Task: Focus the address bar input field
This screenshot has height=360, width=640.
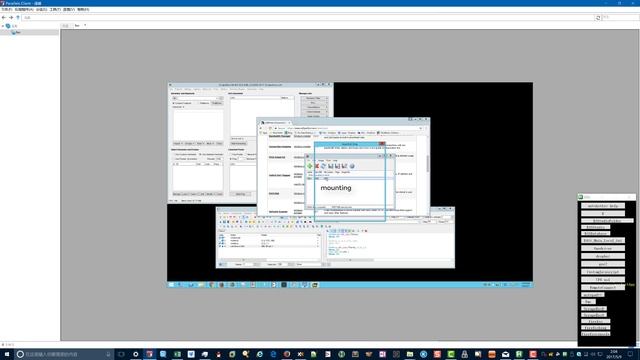Action: (308, 18)
